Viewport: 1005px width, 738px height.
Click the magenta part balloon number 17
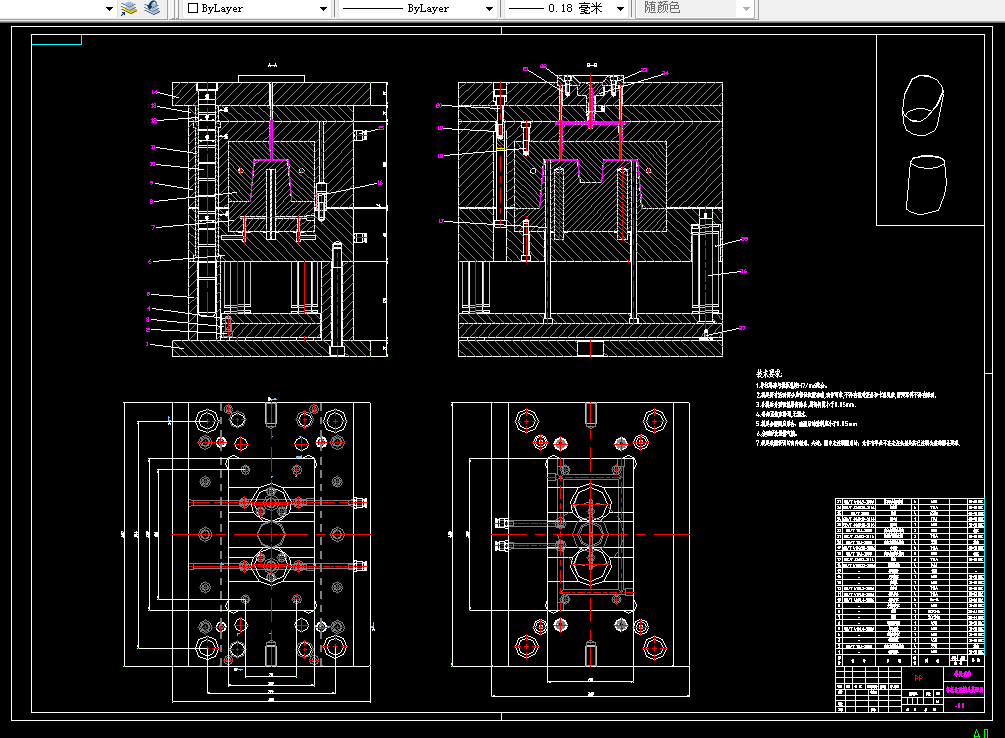pos(441,221)
